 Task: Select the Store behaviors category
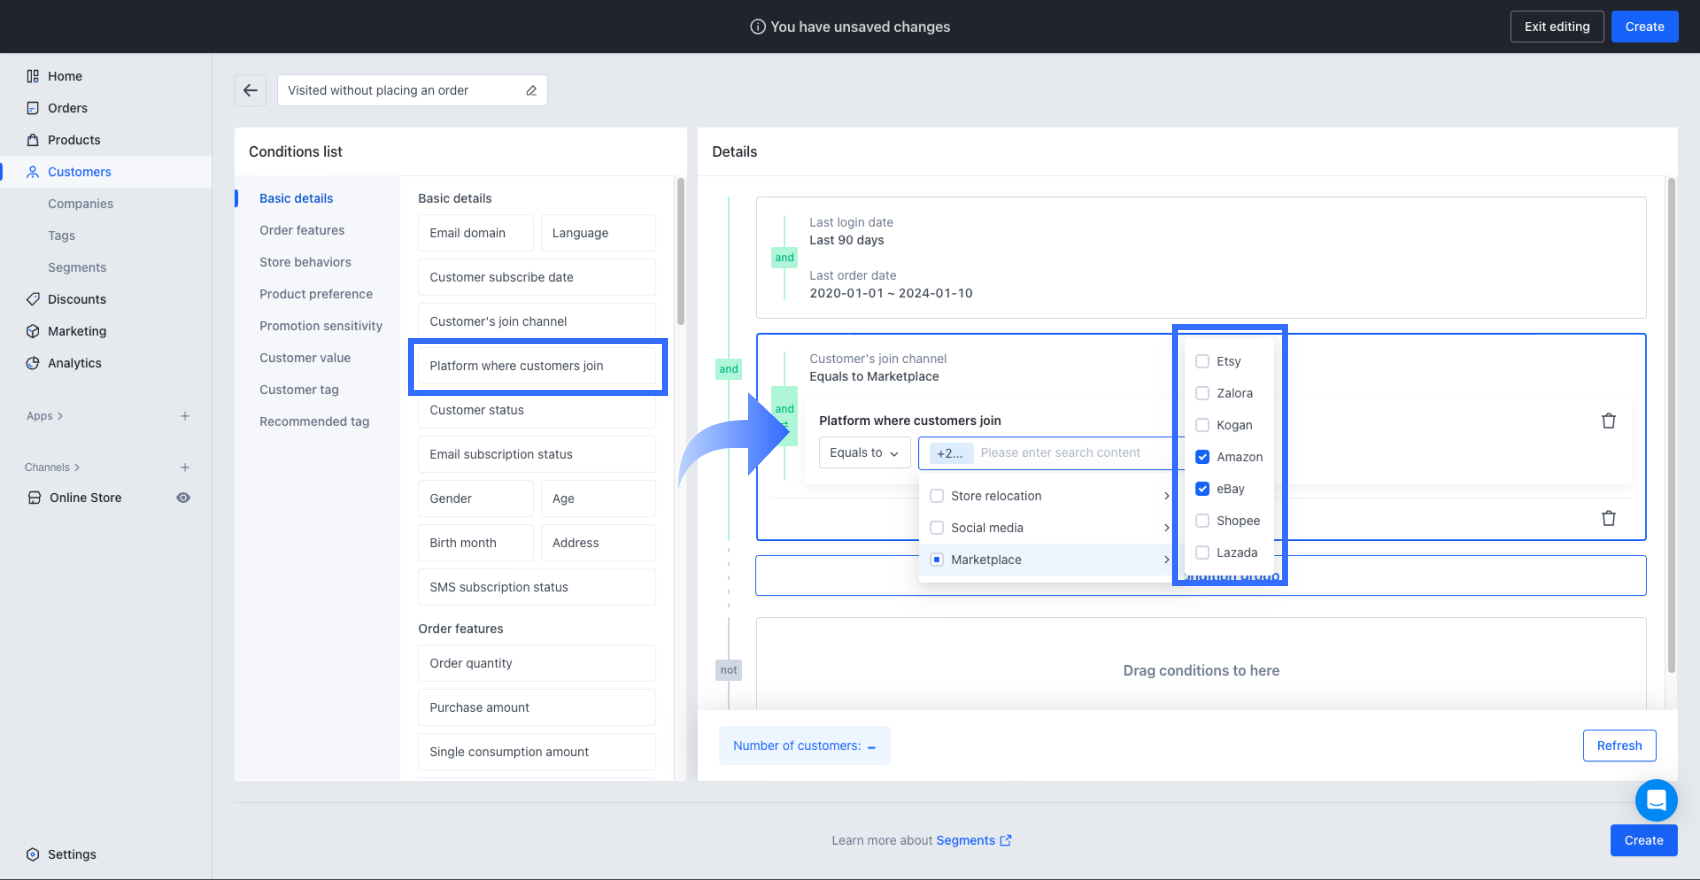click(305, 263)
